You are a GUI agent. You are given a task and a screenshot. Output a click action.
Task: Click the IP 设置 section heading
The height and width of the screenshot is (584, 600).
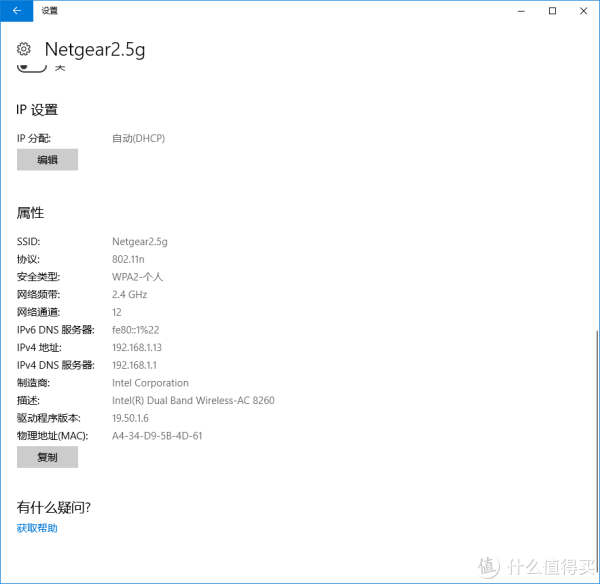37,110
